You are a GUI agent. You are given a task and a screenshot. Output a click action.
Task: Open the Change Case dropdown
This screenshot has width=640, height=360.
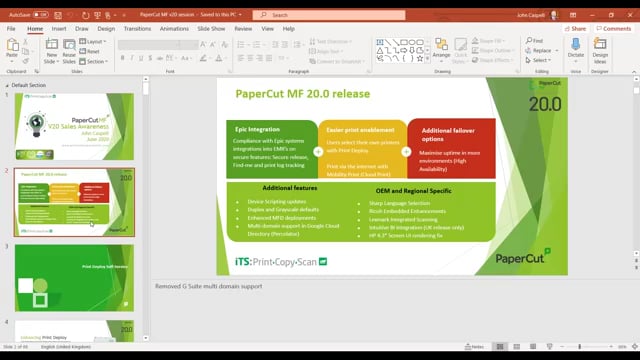(x=186, y=58)
